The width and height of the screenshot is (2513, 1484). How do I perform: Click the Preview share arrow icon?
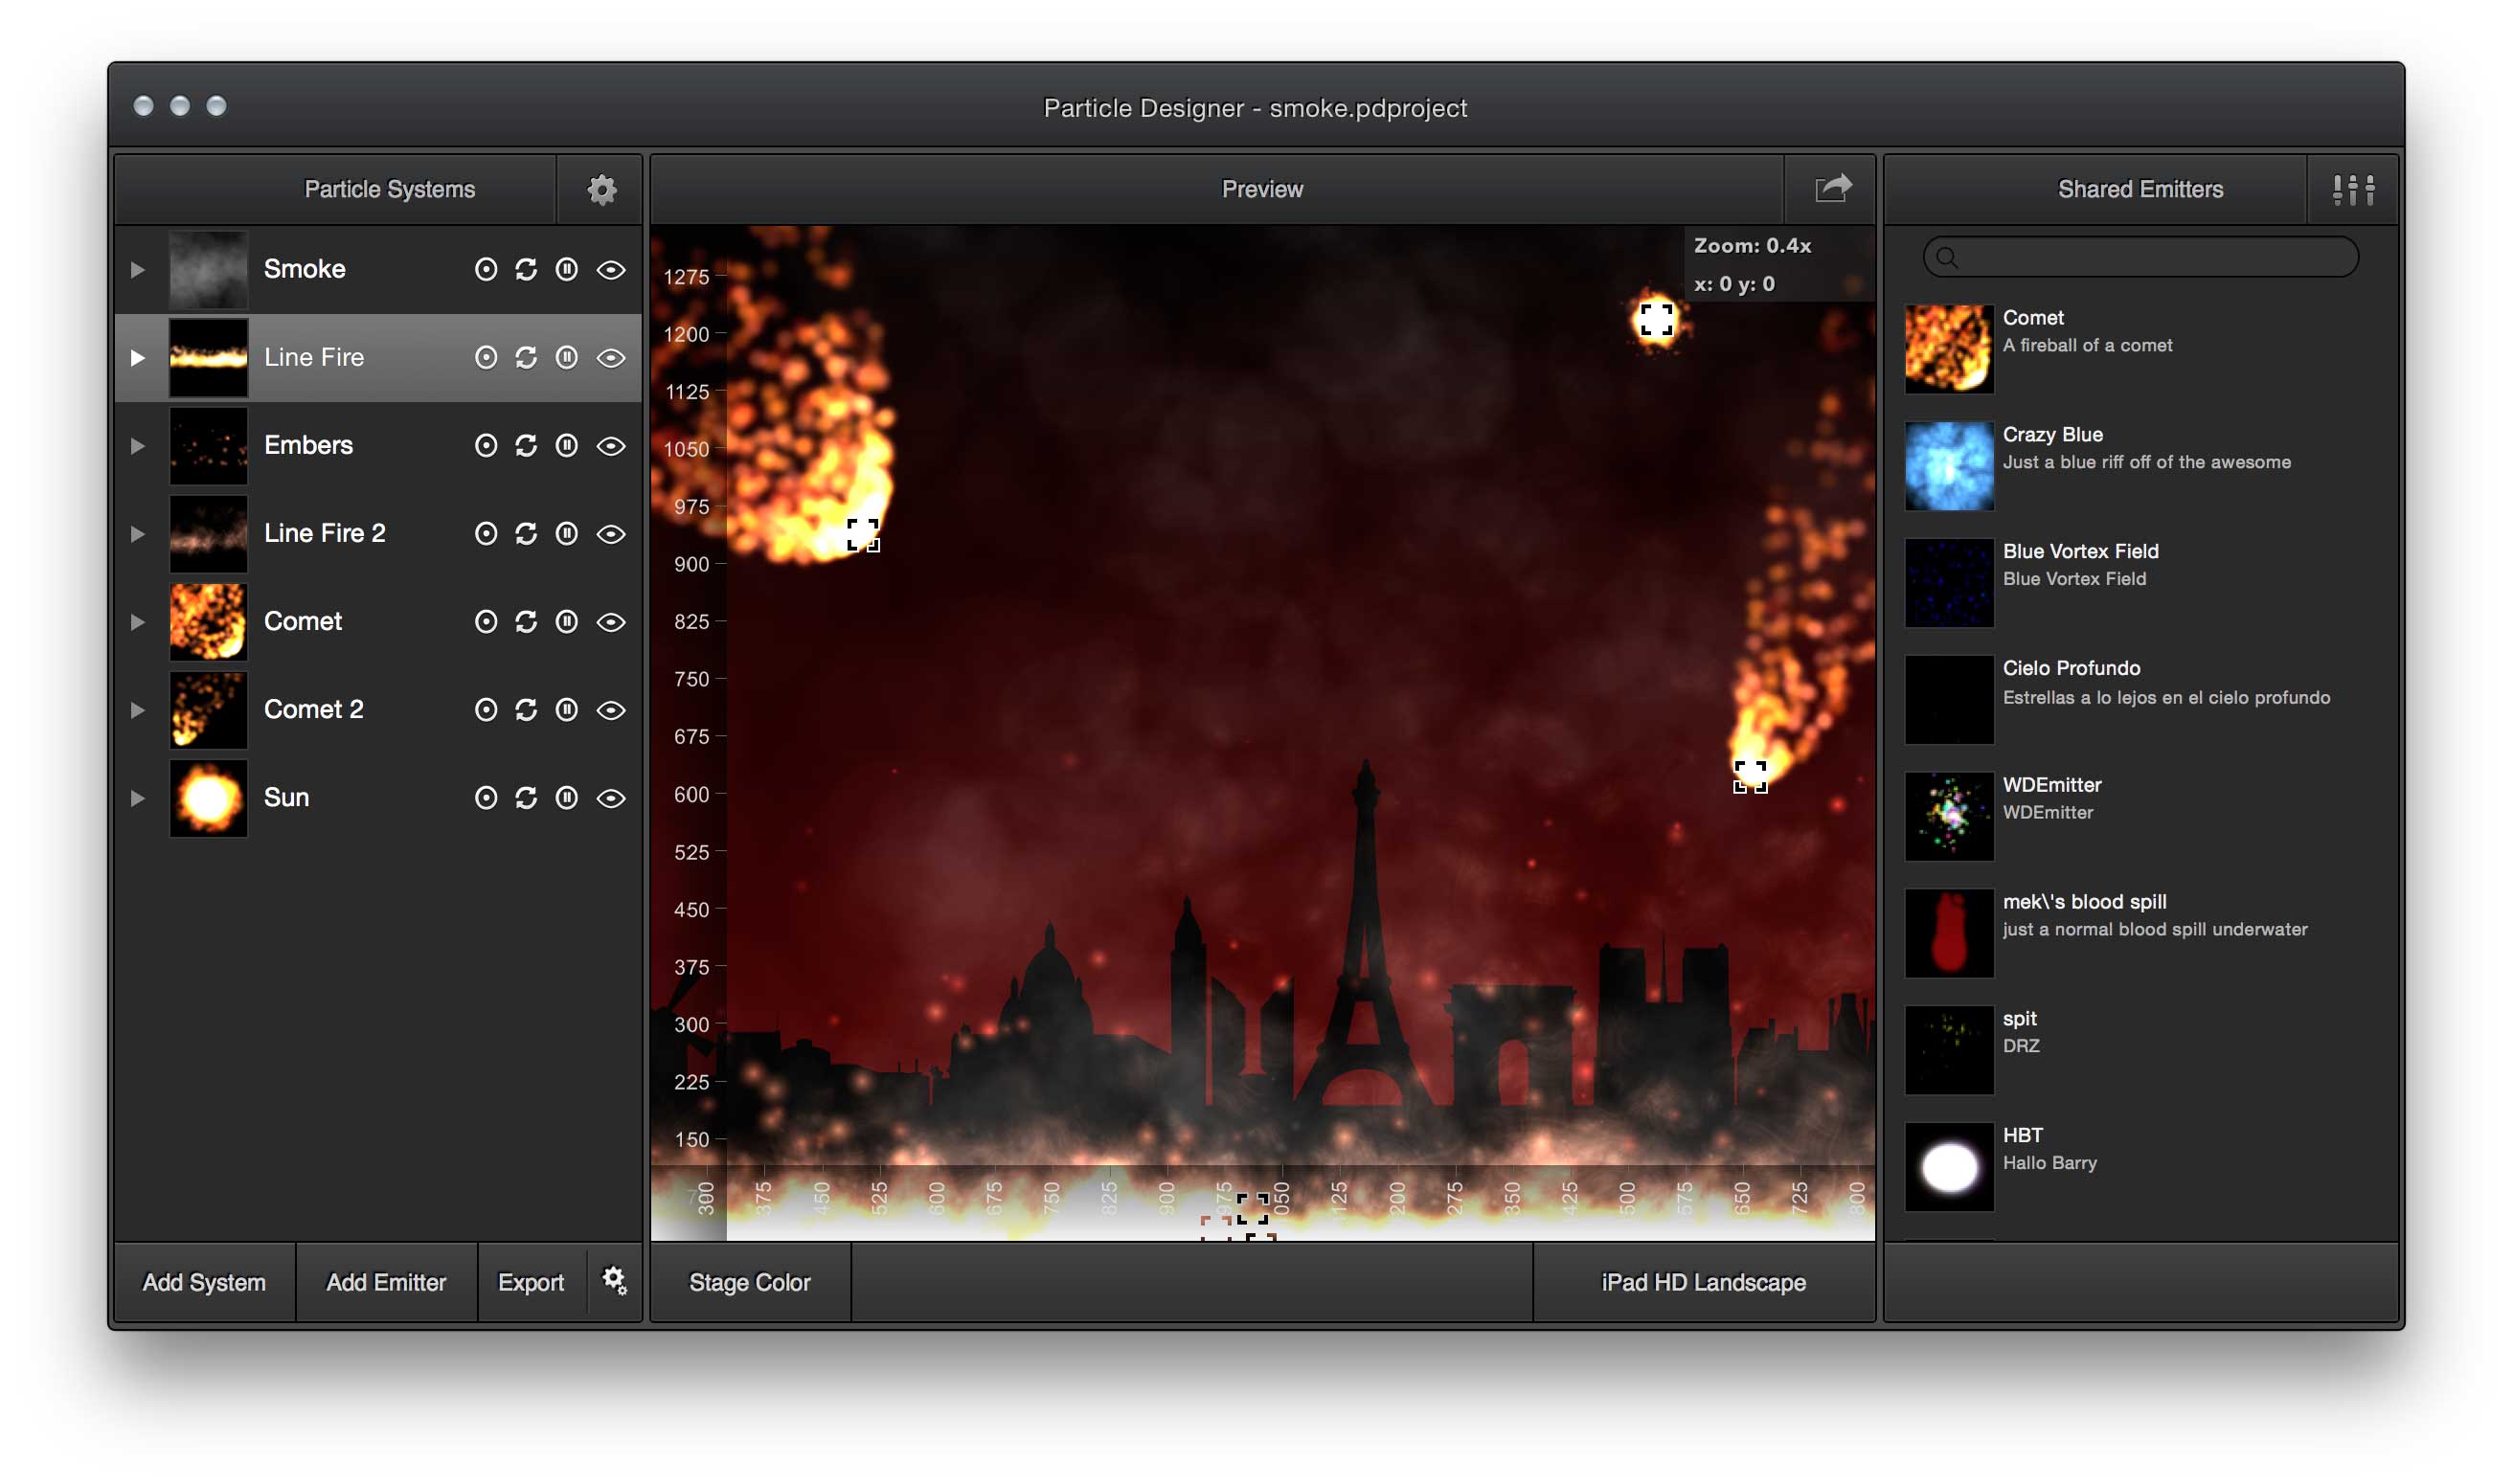tap(1833, 188)
